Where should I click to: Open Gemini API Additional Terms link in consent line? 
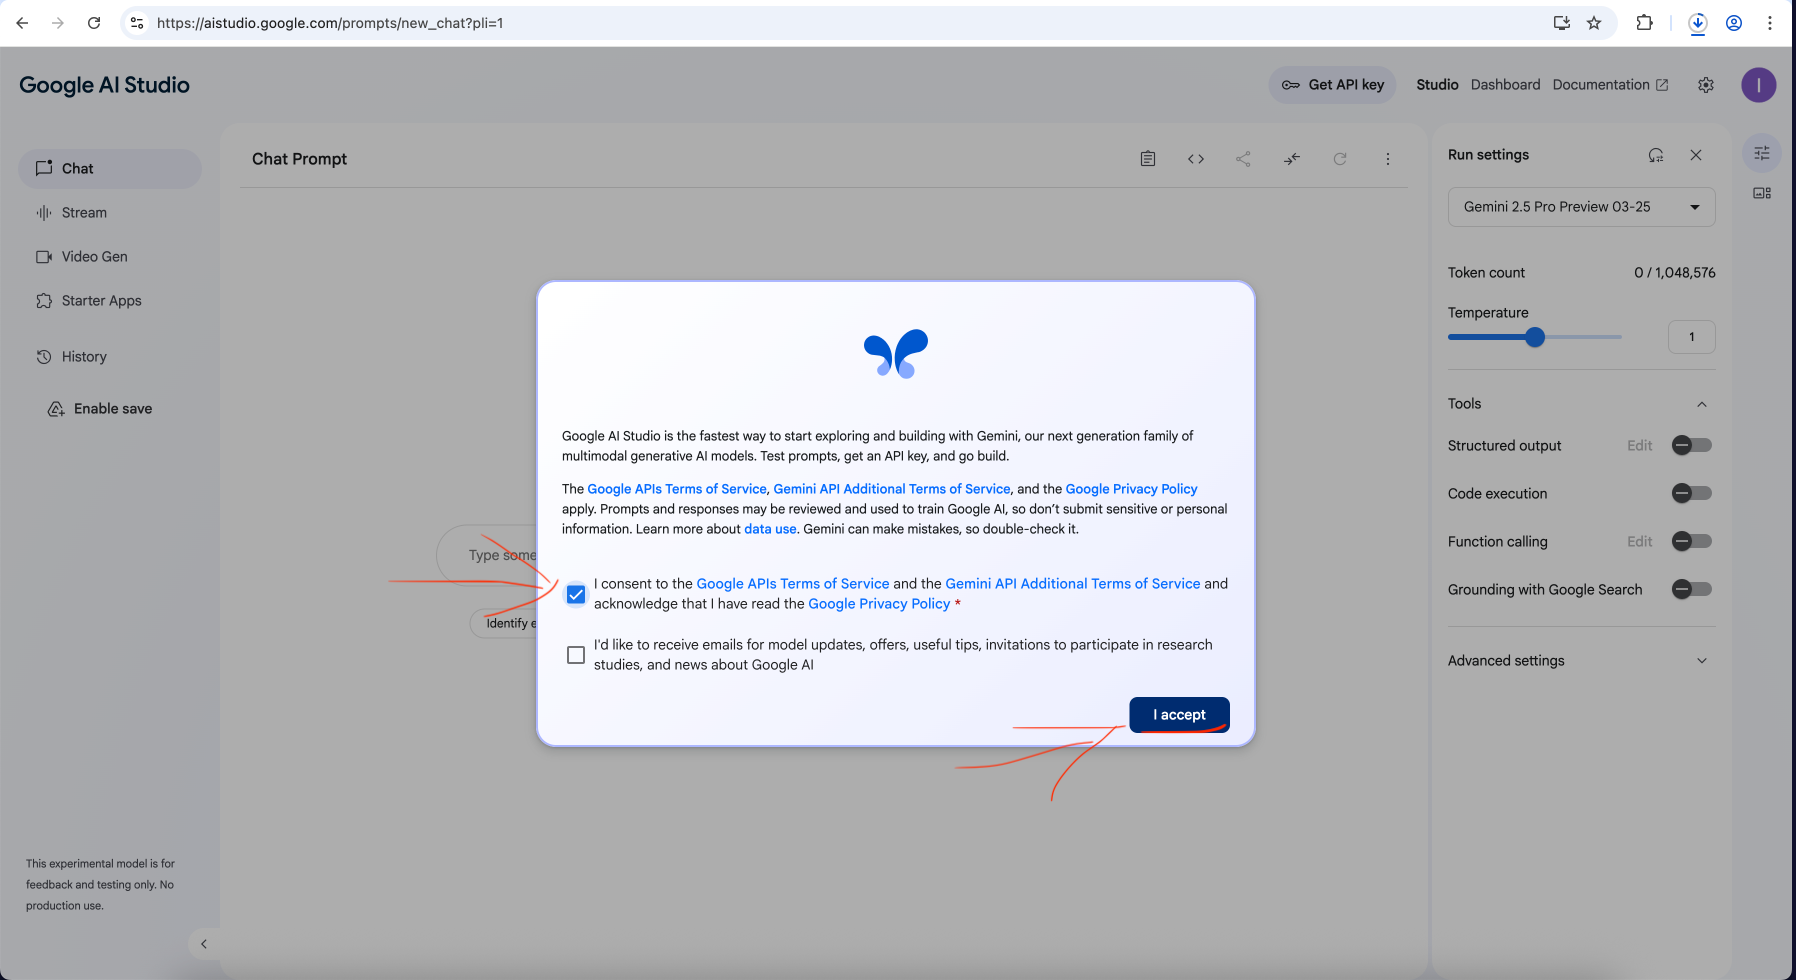tap(1072, 584)
